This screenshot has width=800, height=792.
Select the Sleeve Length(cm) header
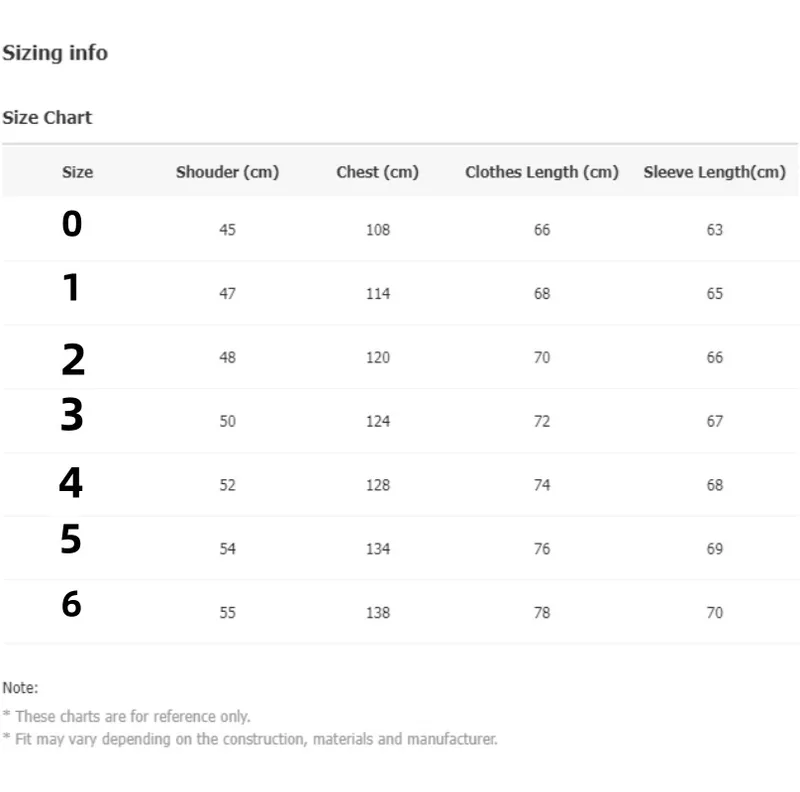[x=714, y=172]
